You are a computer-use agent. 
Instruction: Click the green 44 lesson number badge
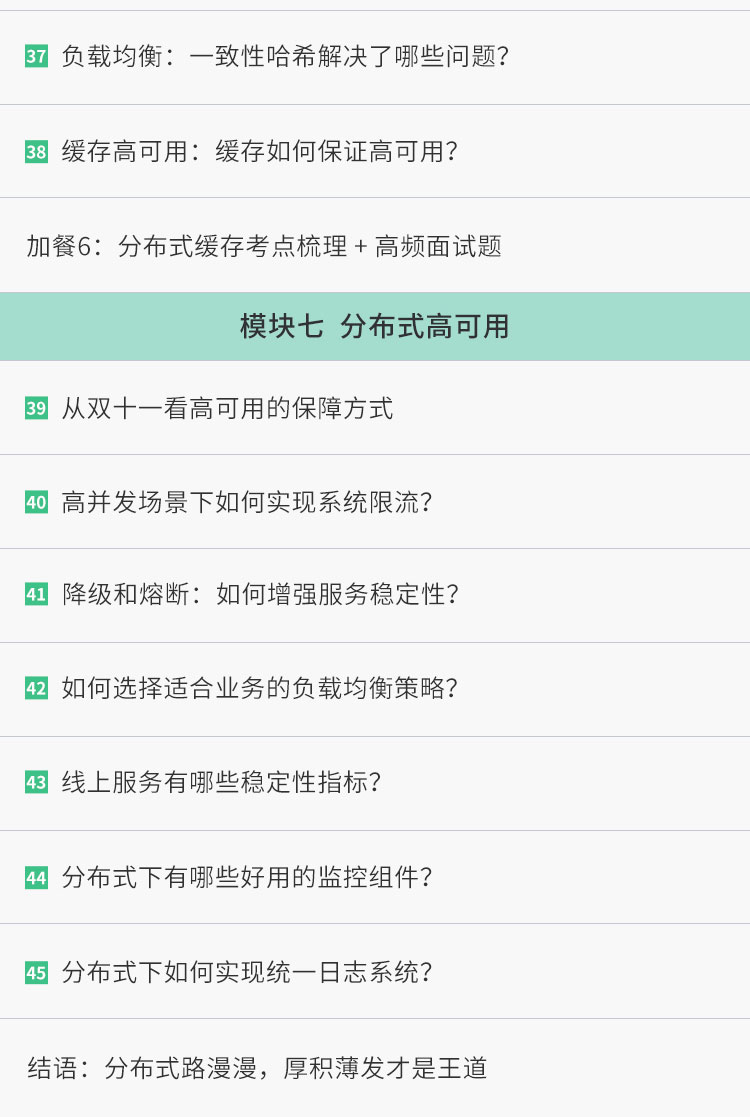(x=36, y=877)
